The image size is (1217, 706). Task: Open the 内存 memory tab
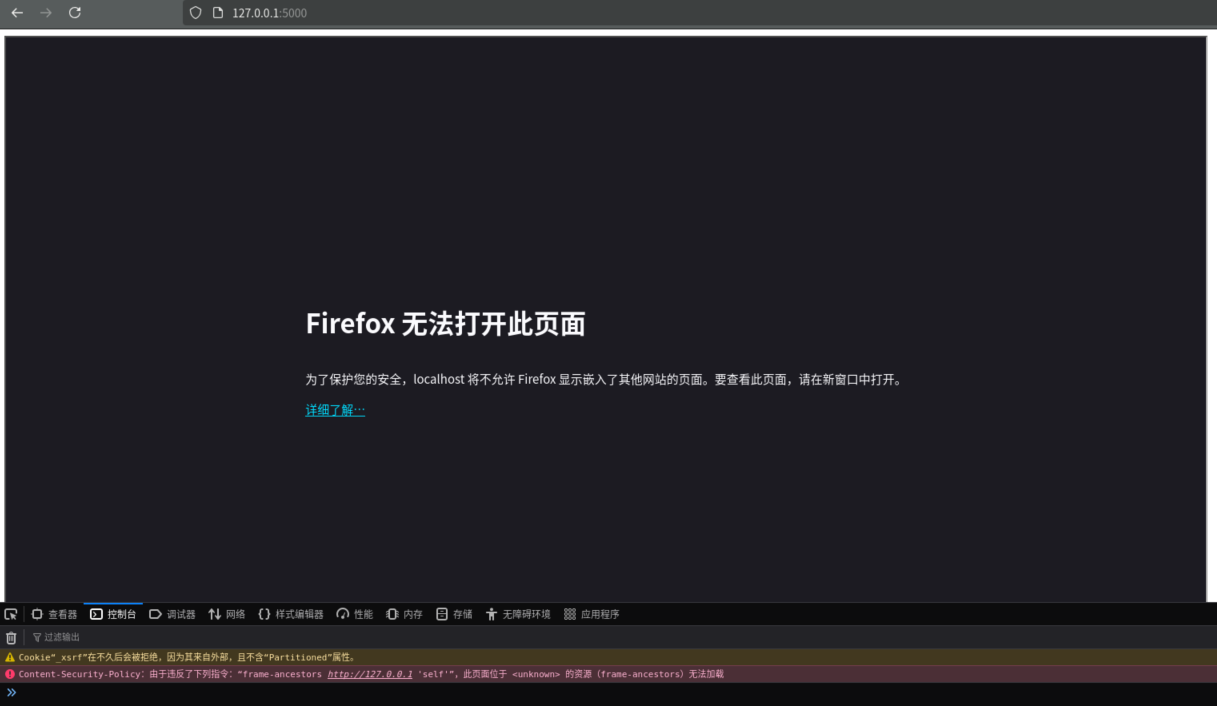[404, 614]
